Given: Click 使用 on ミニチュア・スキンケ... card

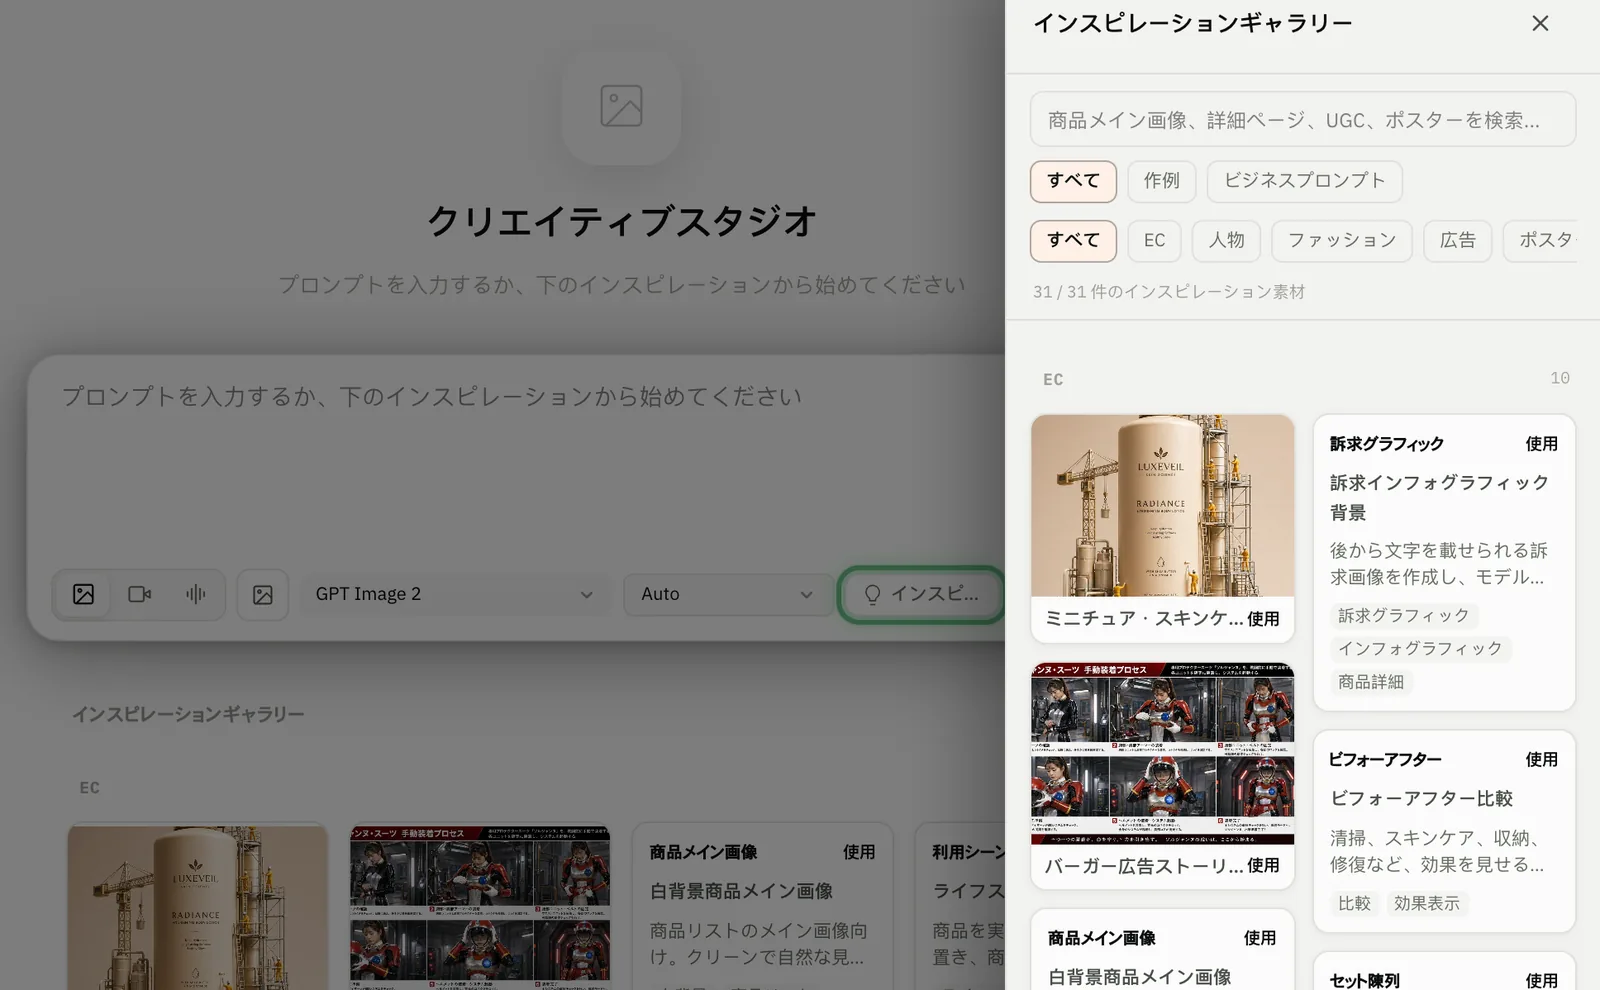Looking at the screenshot, I should pyautogui.click(x=1263, y=619).
